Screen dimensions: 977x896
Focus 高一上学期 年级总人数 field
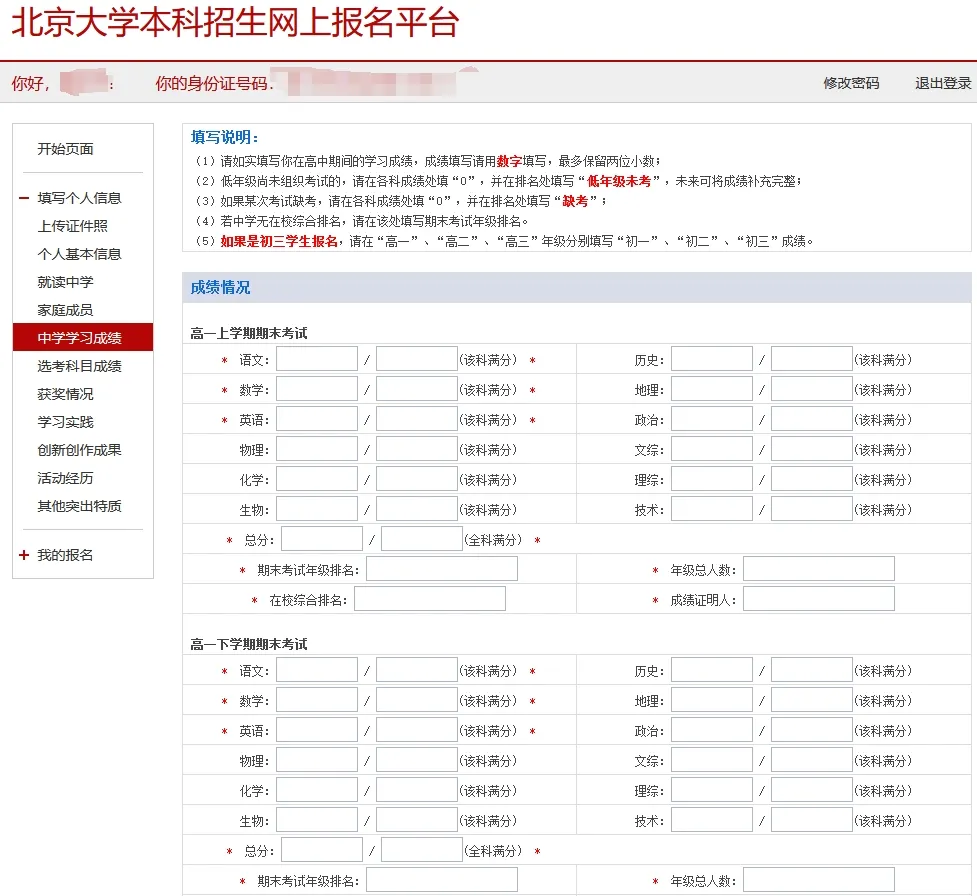(x=819, y=569)
